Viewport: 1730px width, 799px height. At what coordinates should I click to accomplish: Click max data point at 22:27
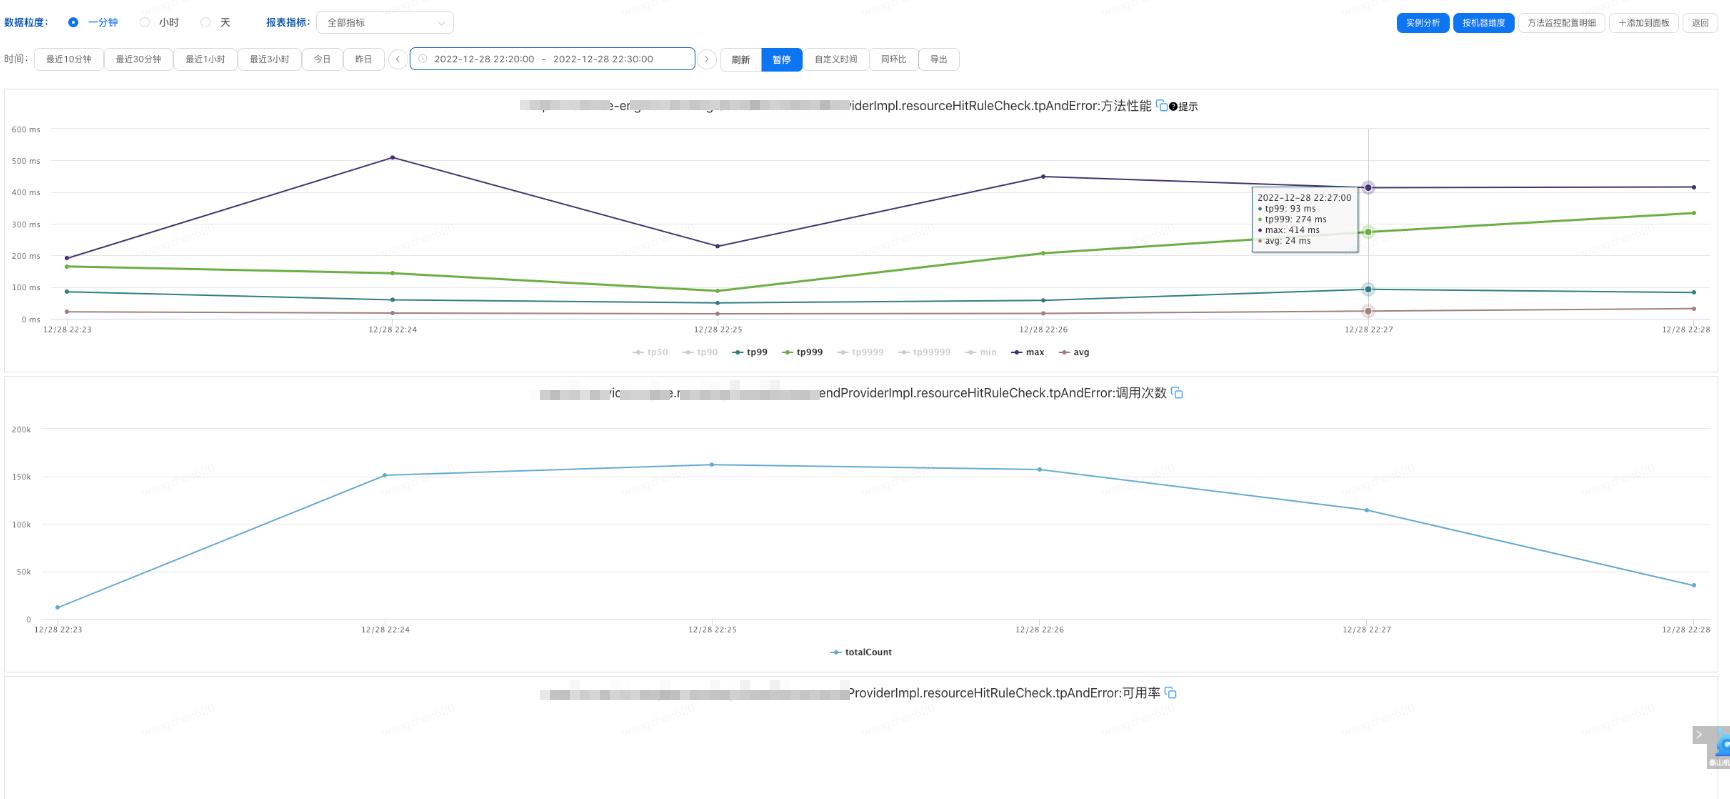click(1368, 187)
